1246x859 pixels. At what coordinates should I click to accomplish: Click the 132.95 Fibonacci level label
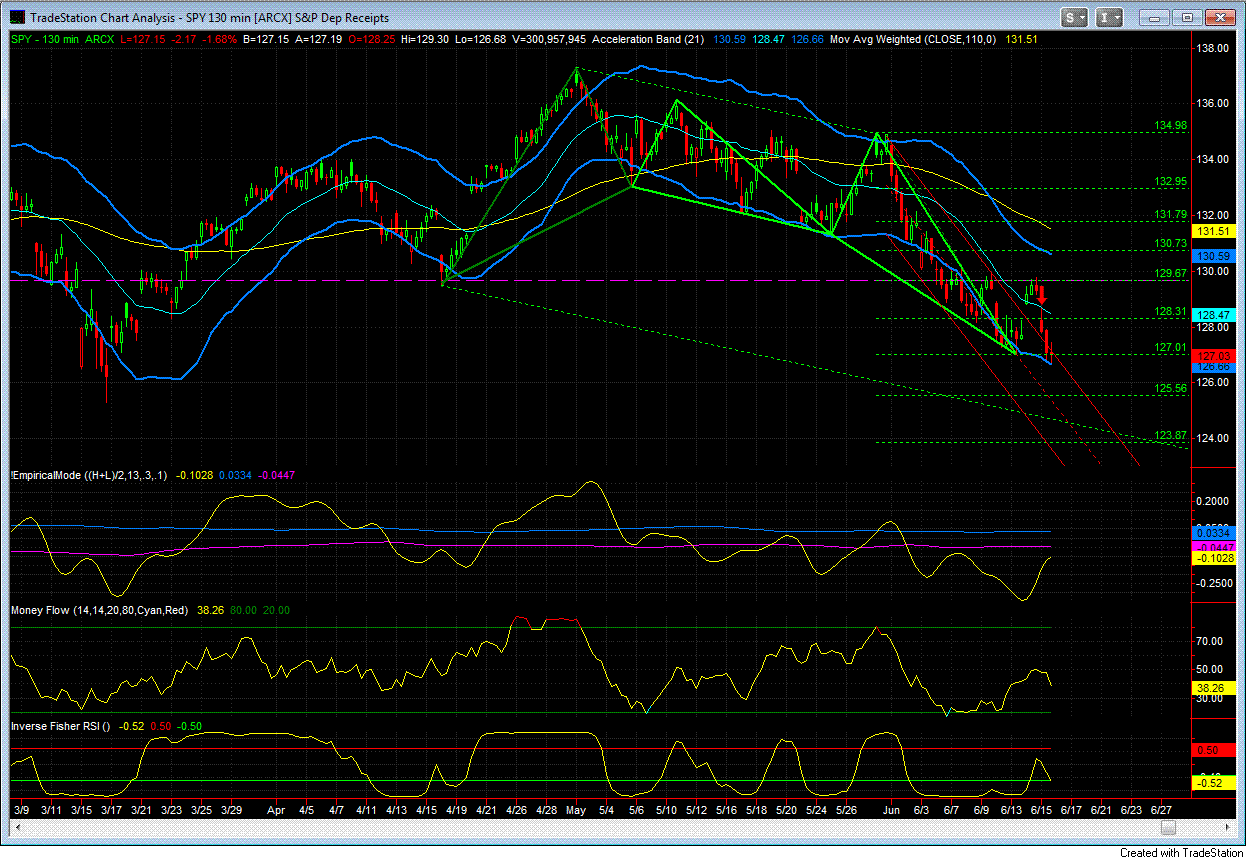1170,182
